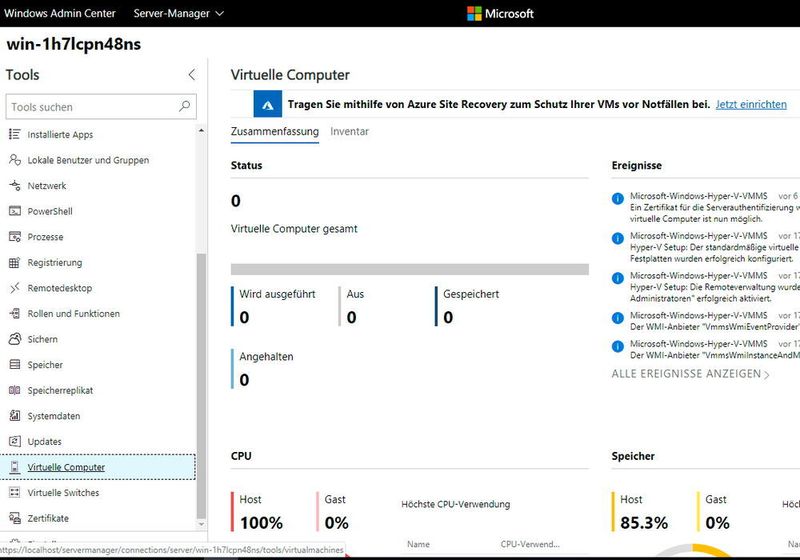This screenshot has width=800, height=560.
Task: Click the Host 85.3% Speicher value
Action: click(x=644, y=523)
